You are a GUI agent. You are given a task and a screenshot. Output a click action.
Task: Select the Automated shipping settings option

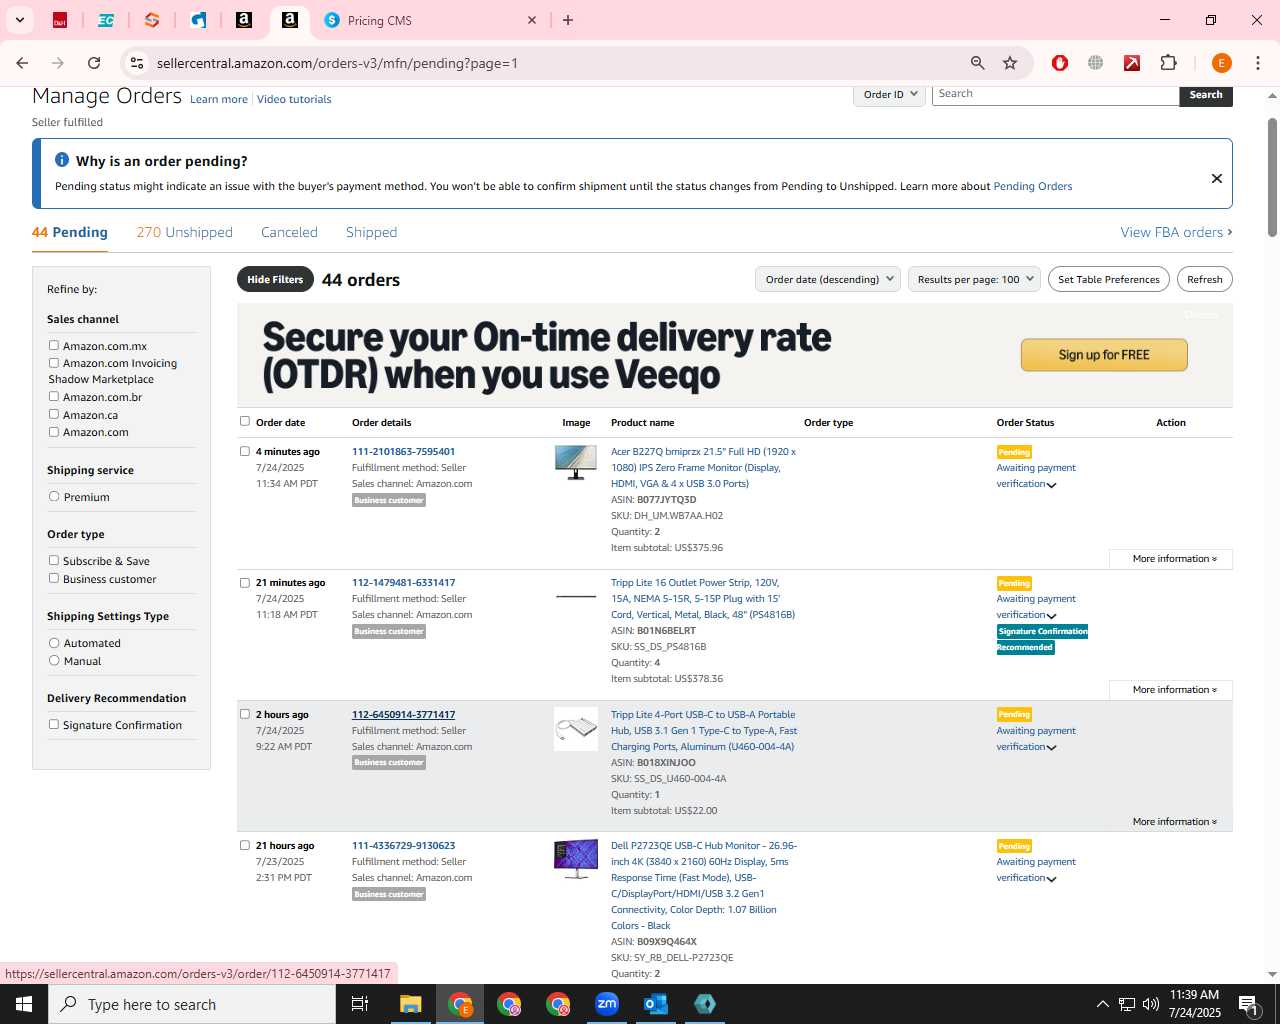coord(54,642)
